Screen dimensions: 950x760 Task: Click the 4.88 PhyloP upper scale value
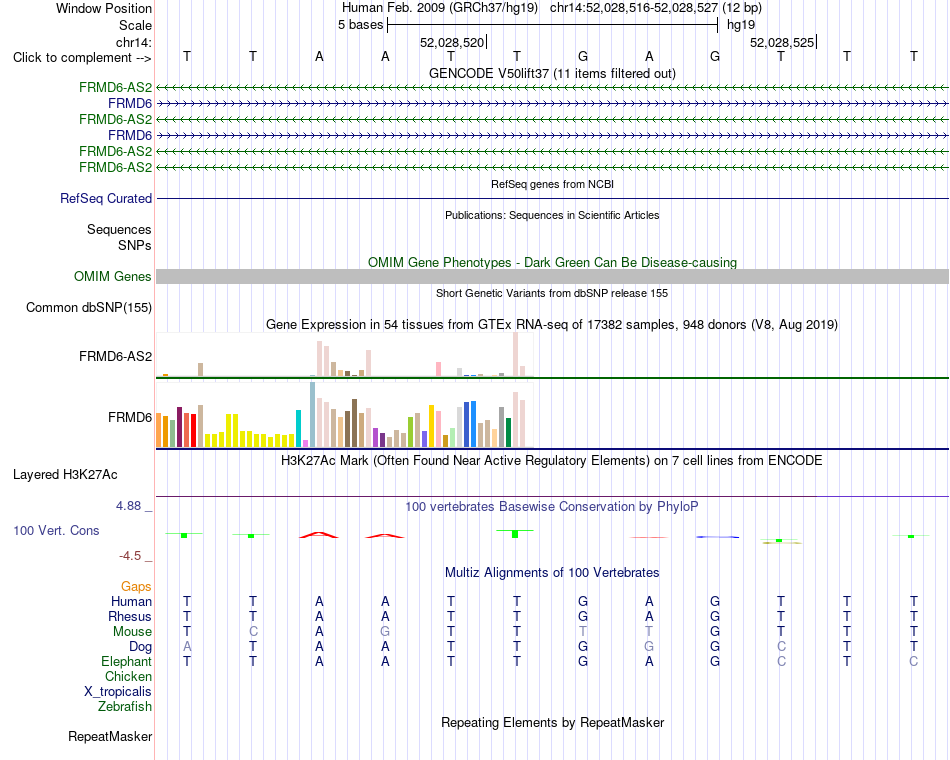click(x=128, y=505)
